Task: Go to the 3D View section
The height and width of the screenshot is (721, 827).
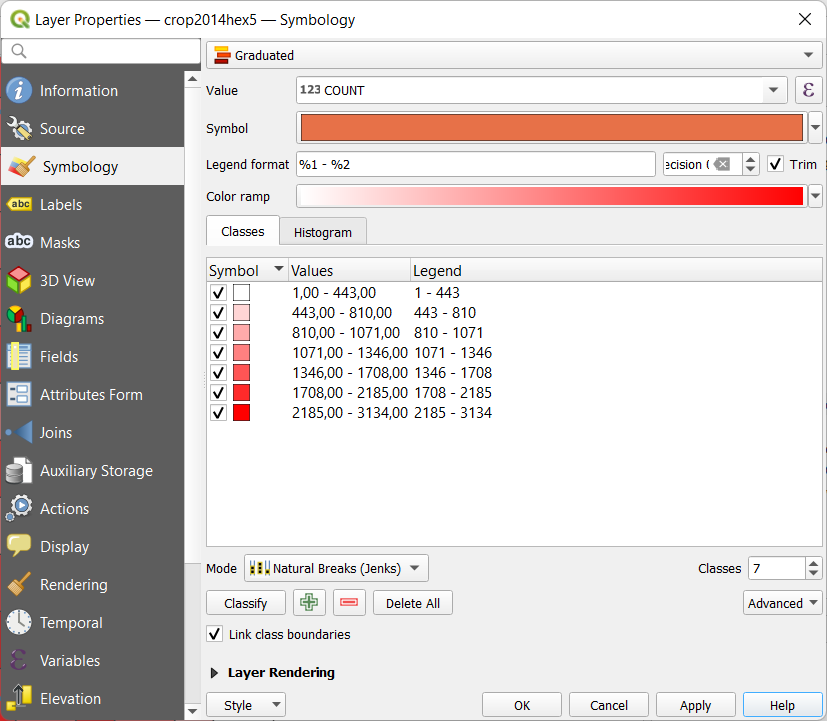Action: [x=67, y=281]
